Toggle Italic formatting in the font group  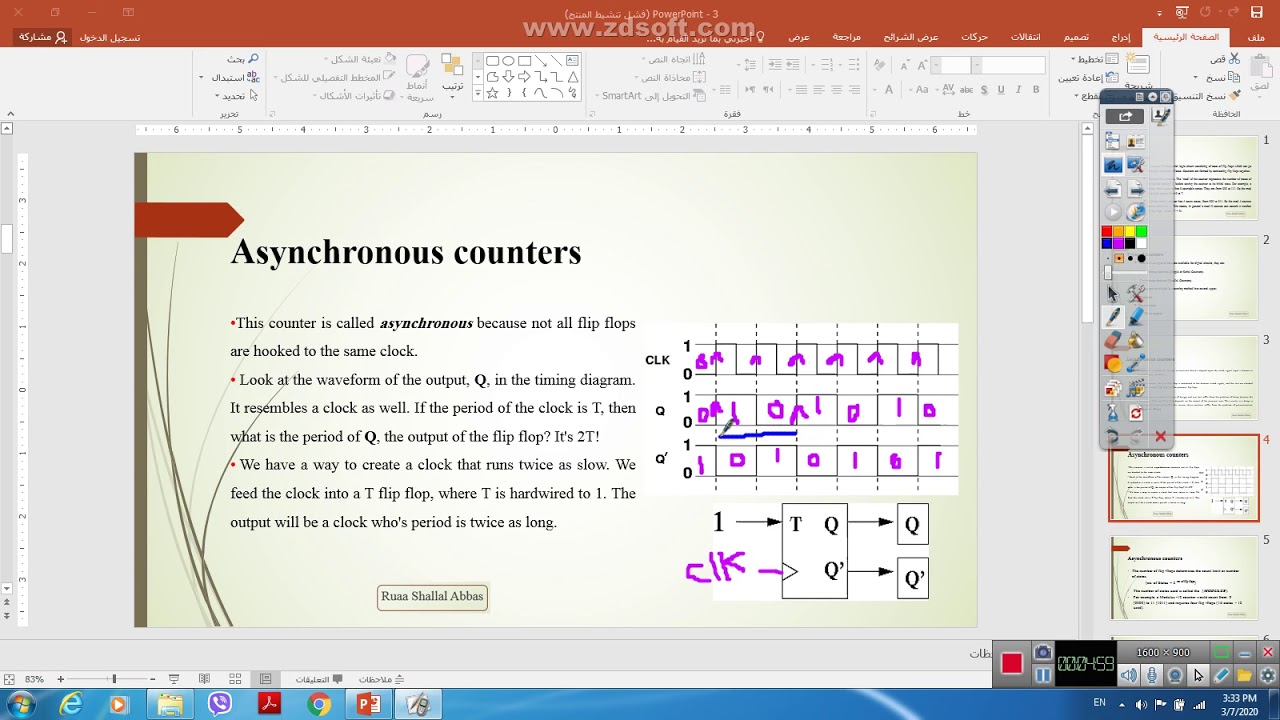pyautogui.click(x=1018, y=90)
